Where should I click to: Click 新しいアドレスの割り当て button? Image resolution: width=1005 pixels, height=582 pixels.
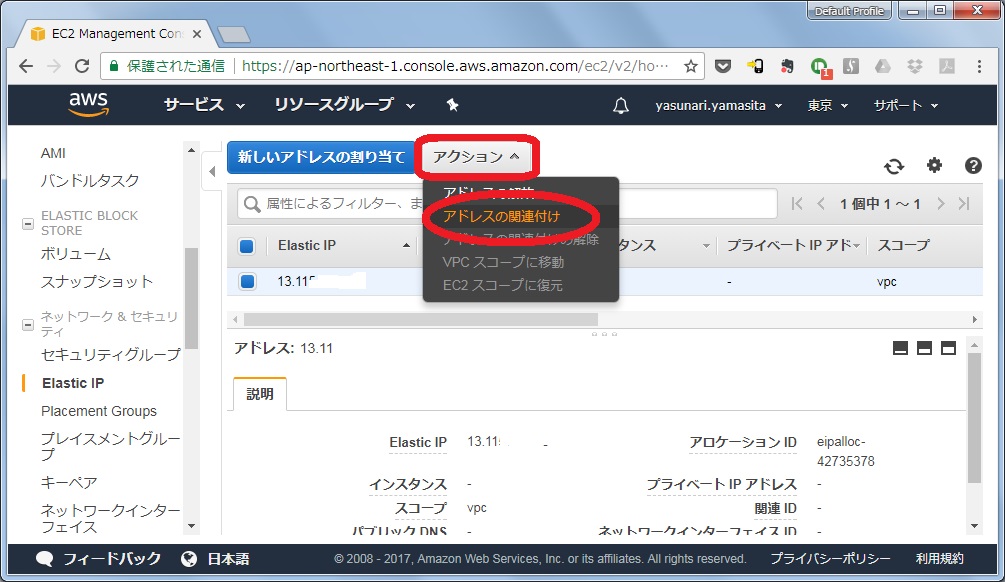tap(321, 157)
